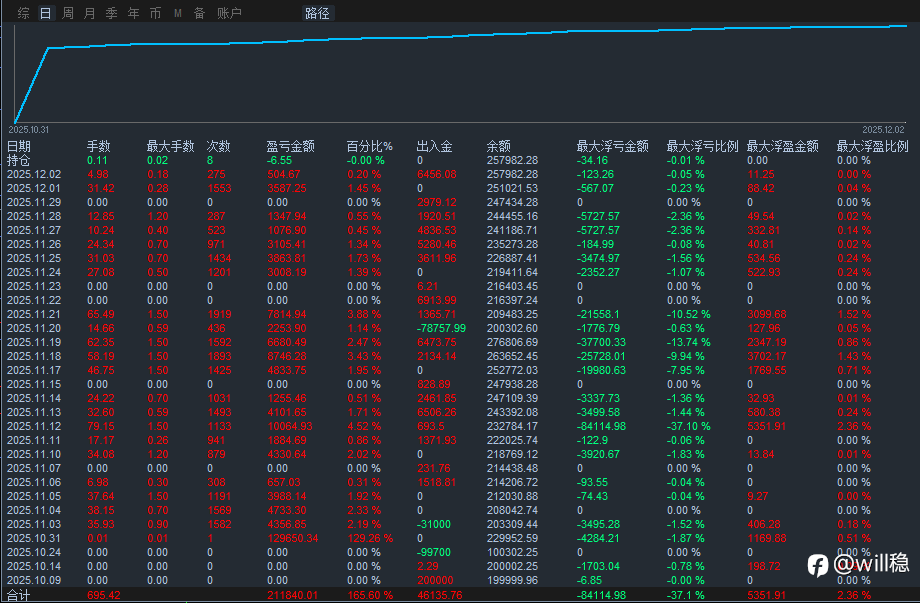Image resolution: width=920 pixels, height=603 pixels.
Task: Select the 2025.12.01 date row
Action: [34, 188]
